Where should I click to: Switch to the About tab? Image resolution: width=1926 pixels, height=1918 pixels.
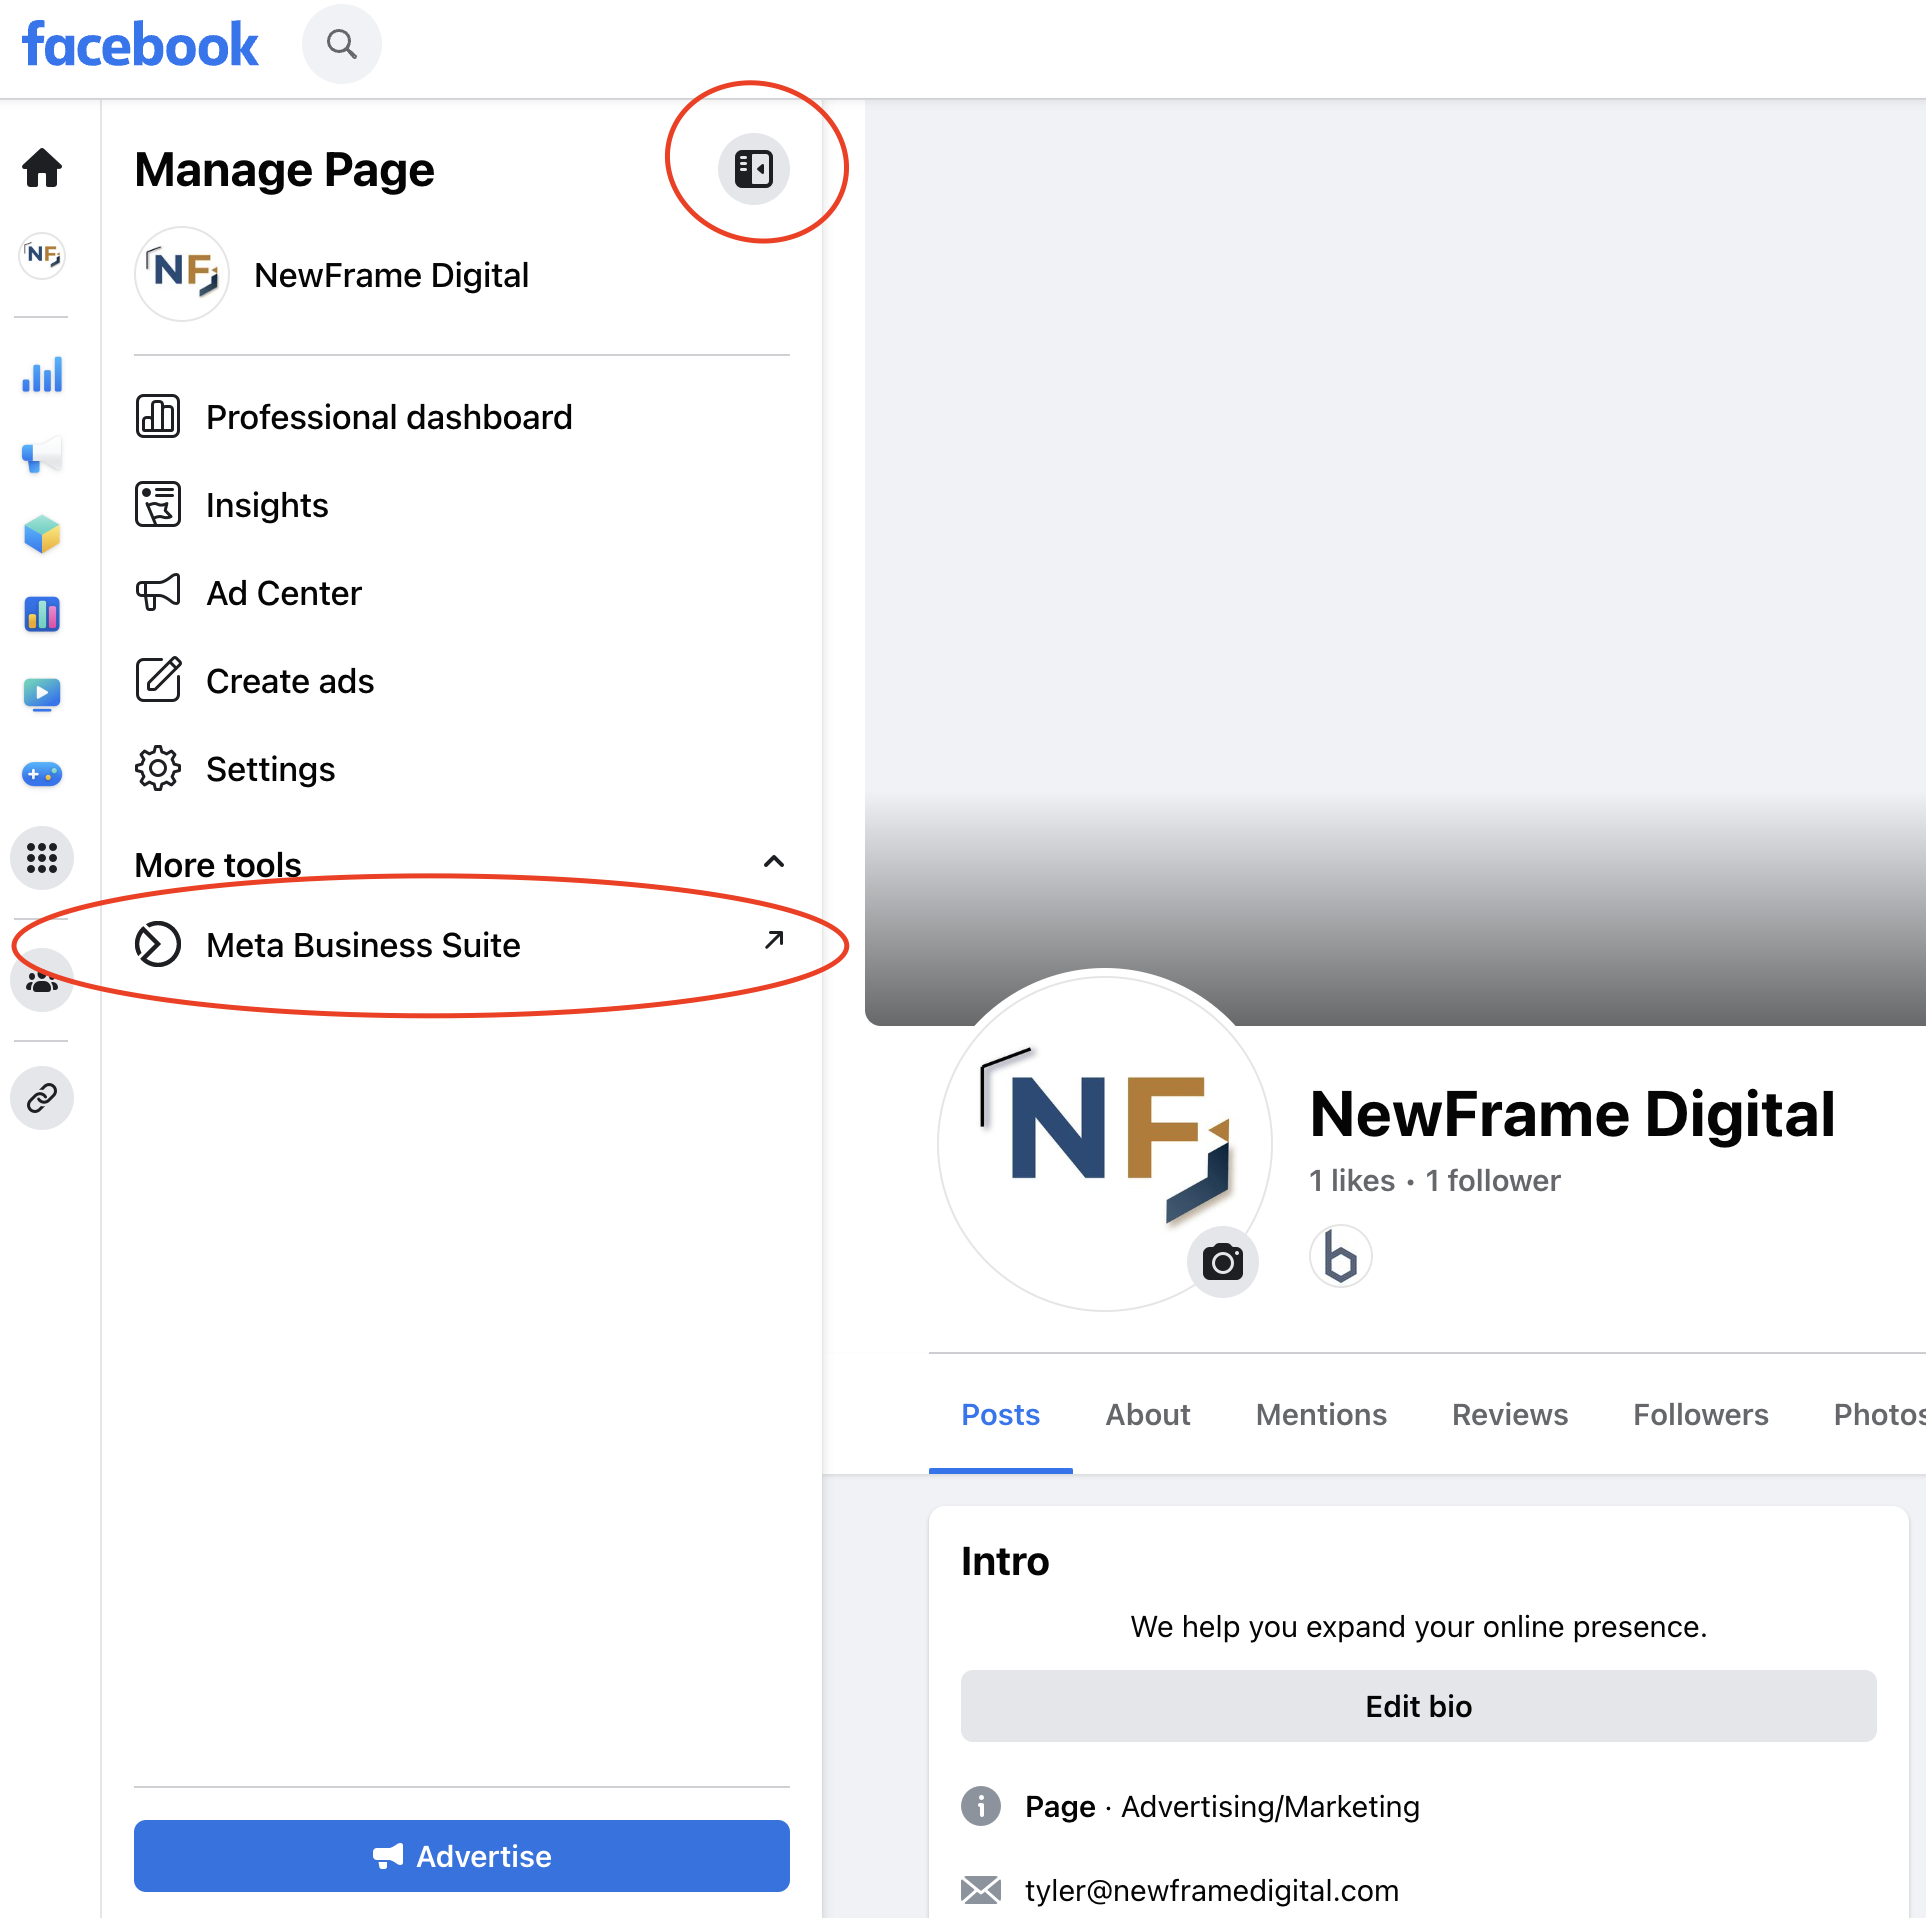pyautogui.click(x=1148, y=1414)
